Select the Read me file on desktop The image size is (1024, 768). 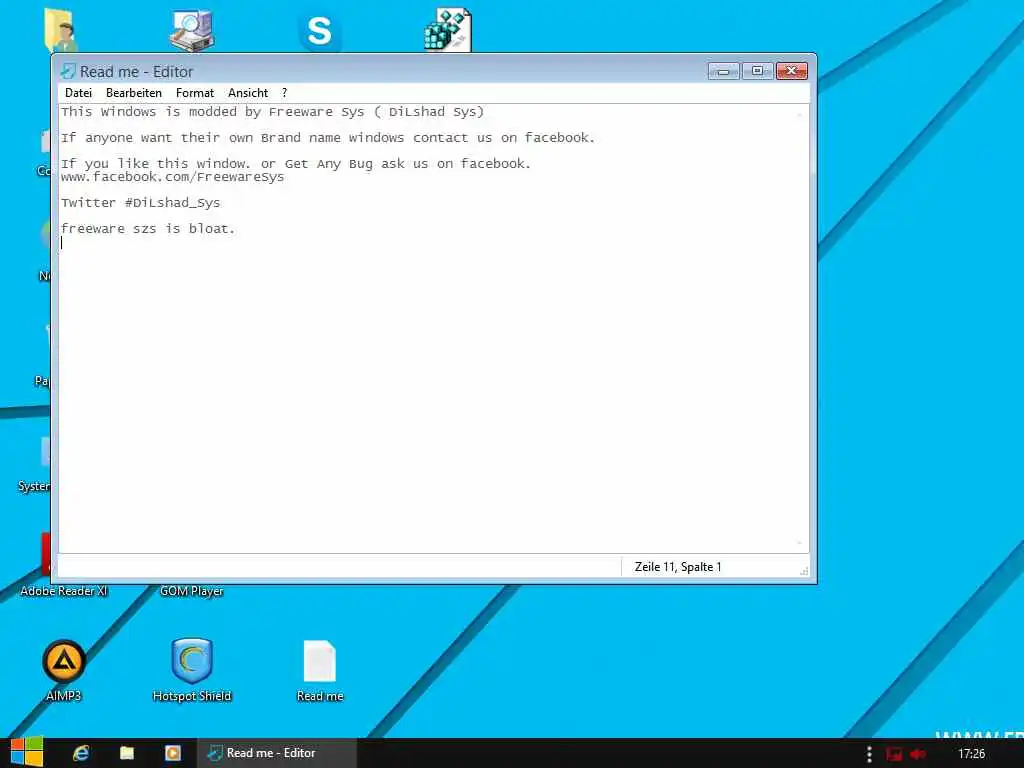click(320, 670)
